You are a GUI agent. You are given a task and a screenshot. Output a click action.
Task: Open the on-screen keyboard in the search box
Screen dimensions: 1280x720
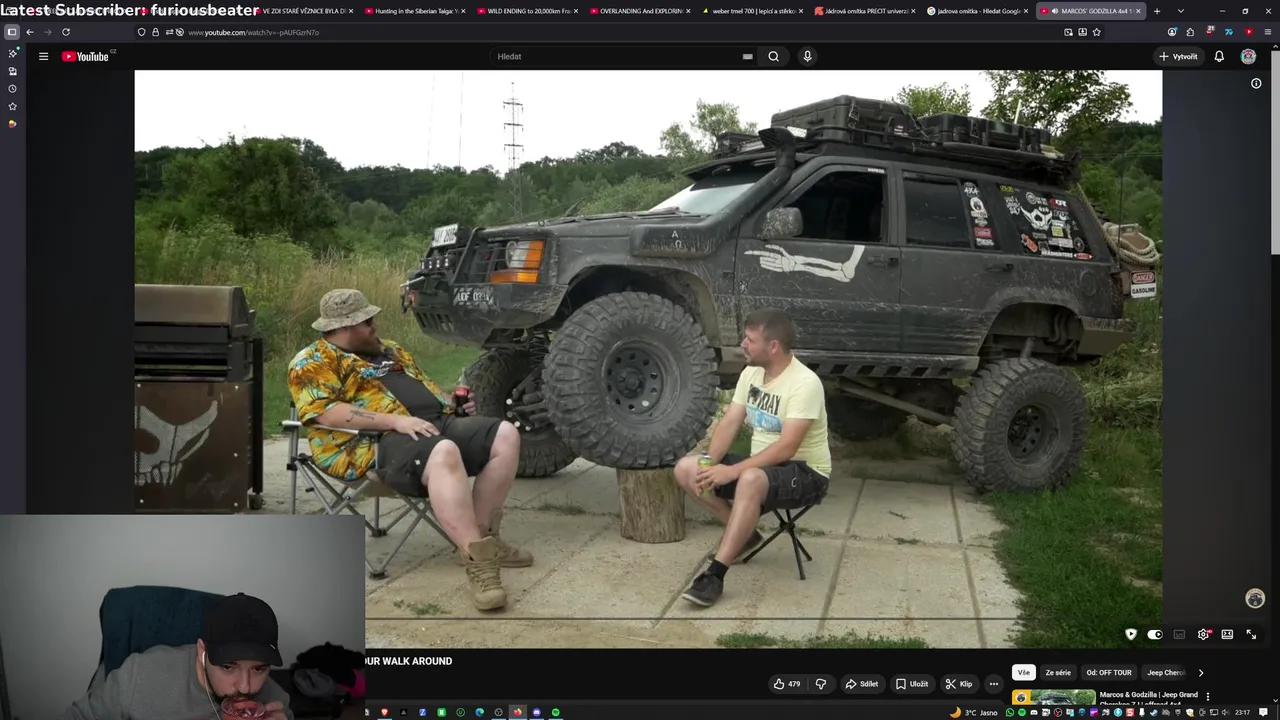click(x=747, y=56)
